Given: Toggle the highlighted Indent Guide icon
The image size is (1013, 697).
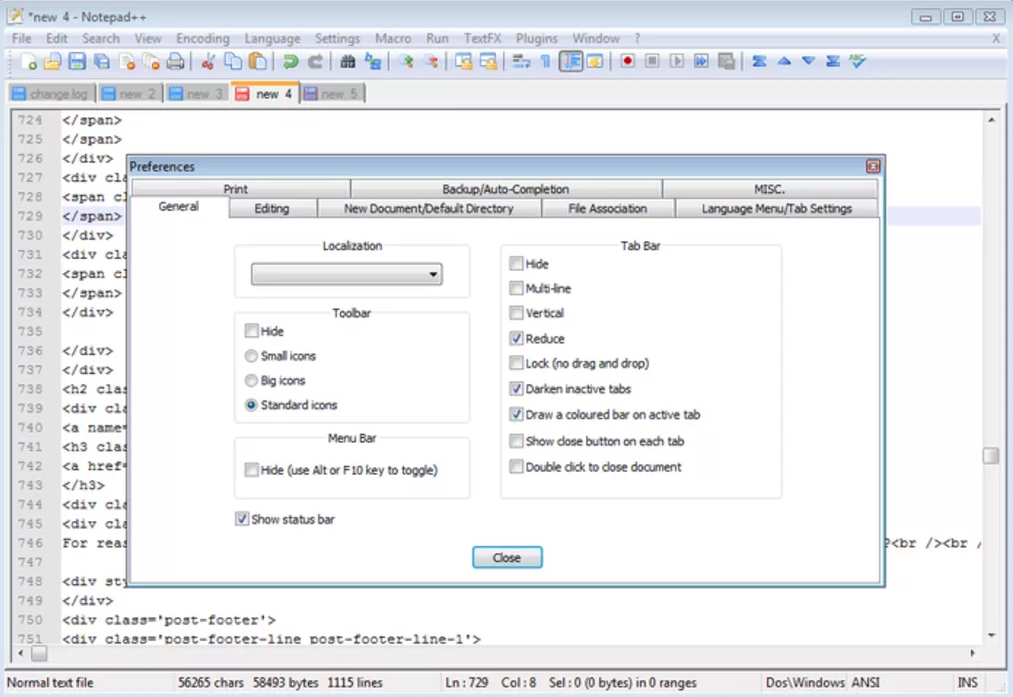Looking at the screenshot, I should (x=570, y=61).
